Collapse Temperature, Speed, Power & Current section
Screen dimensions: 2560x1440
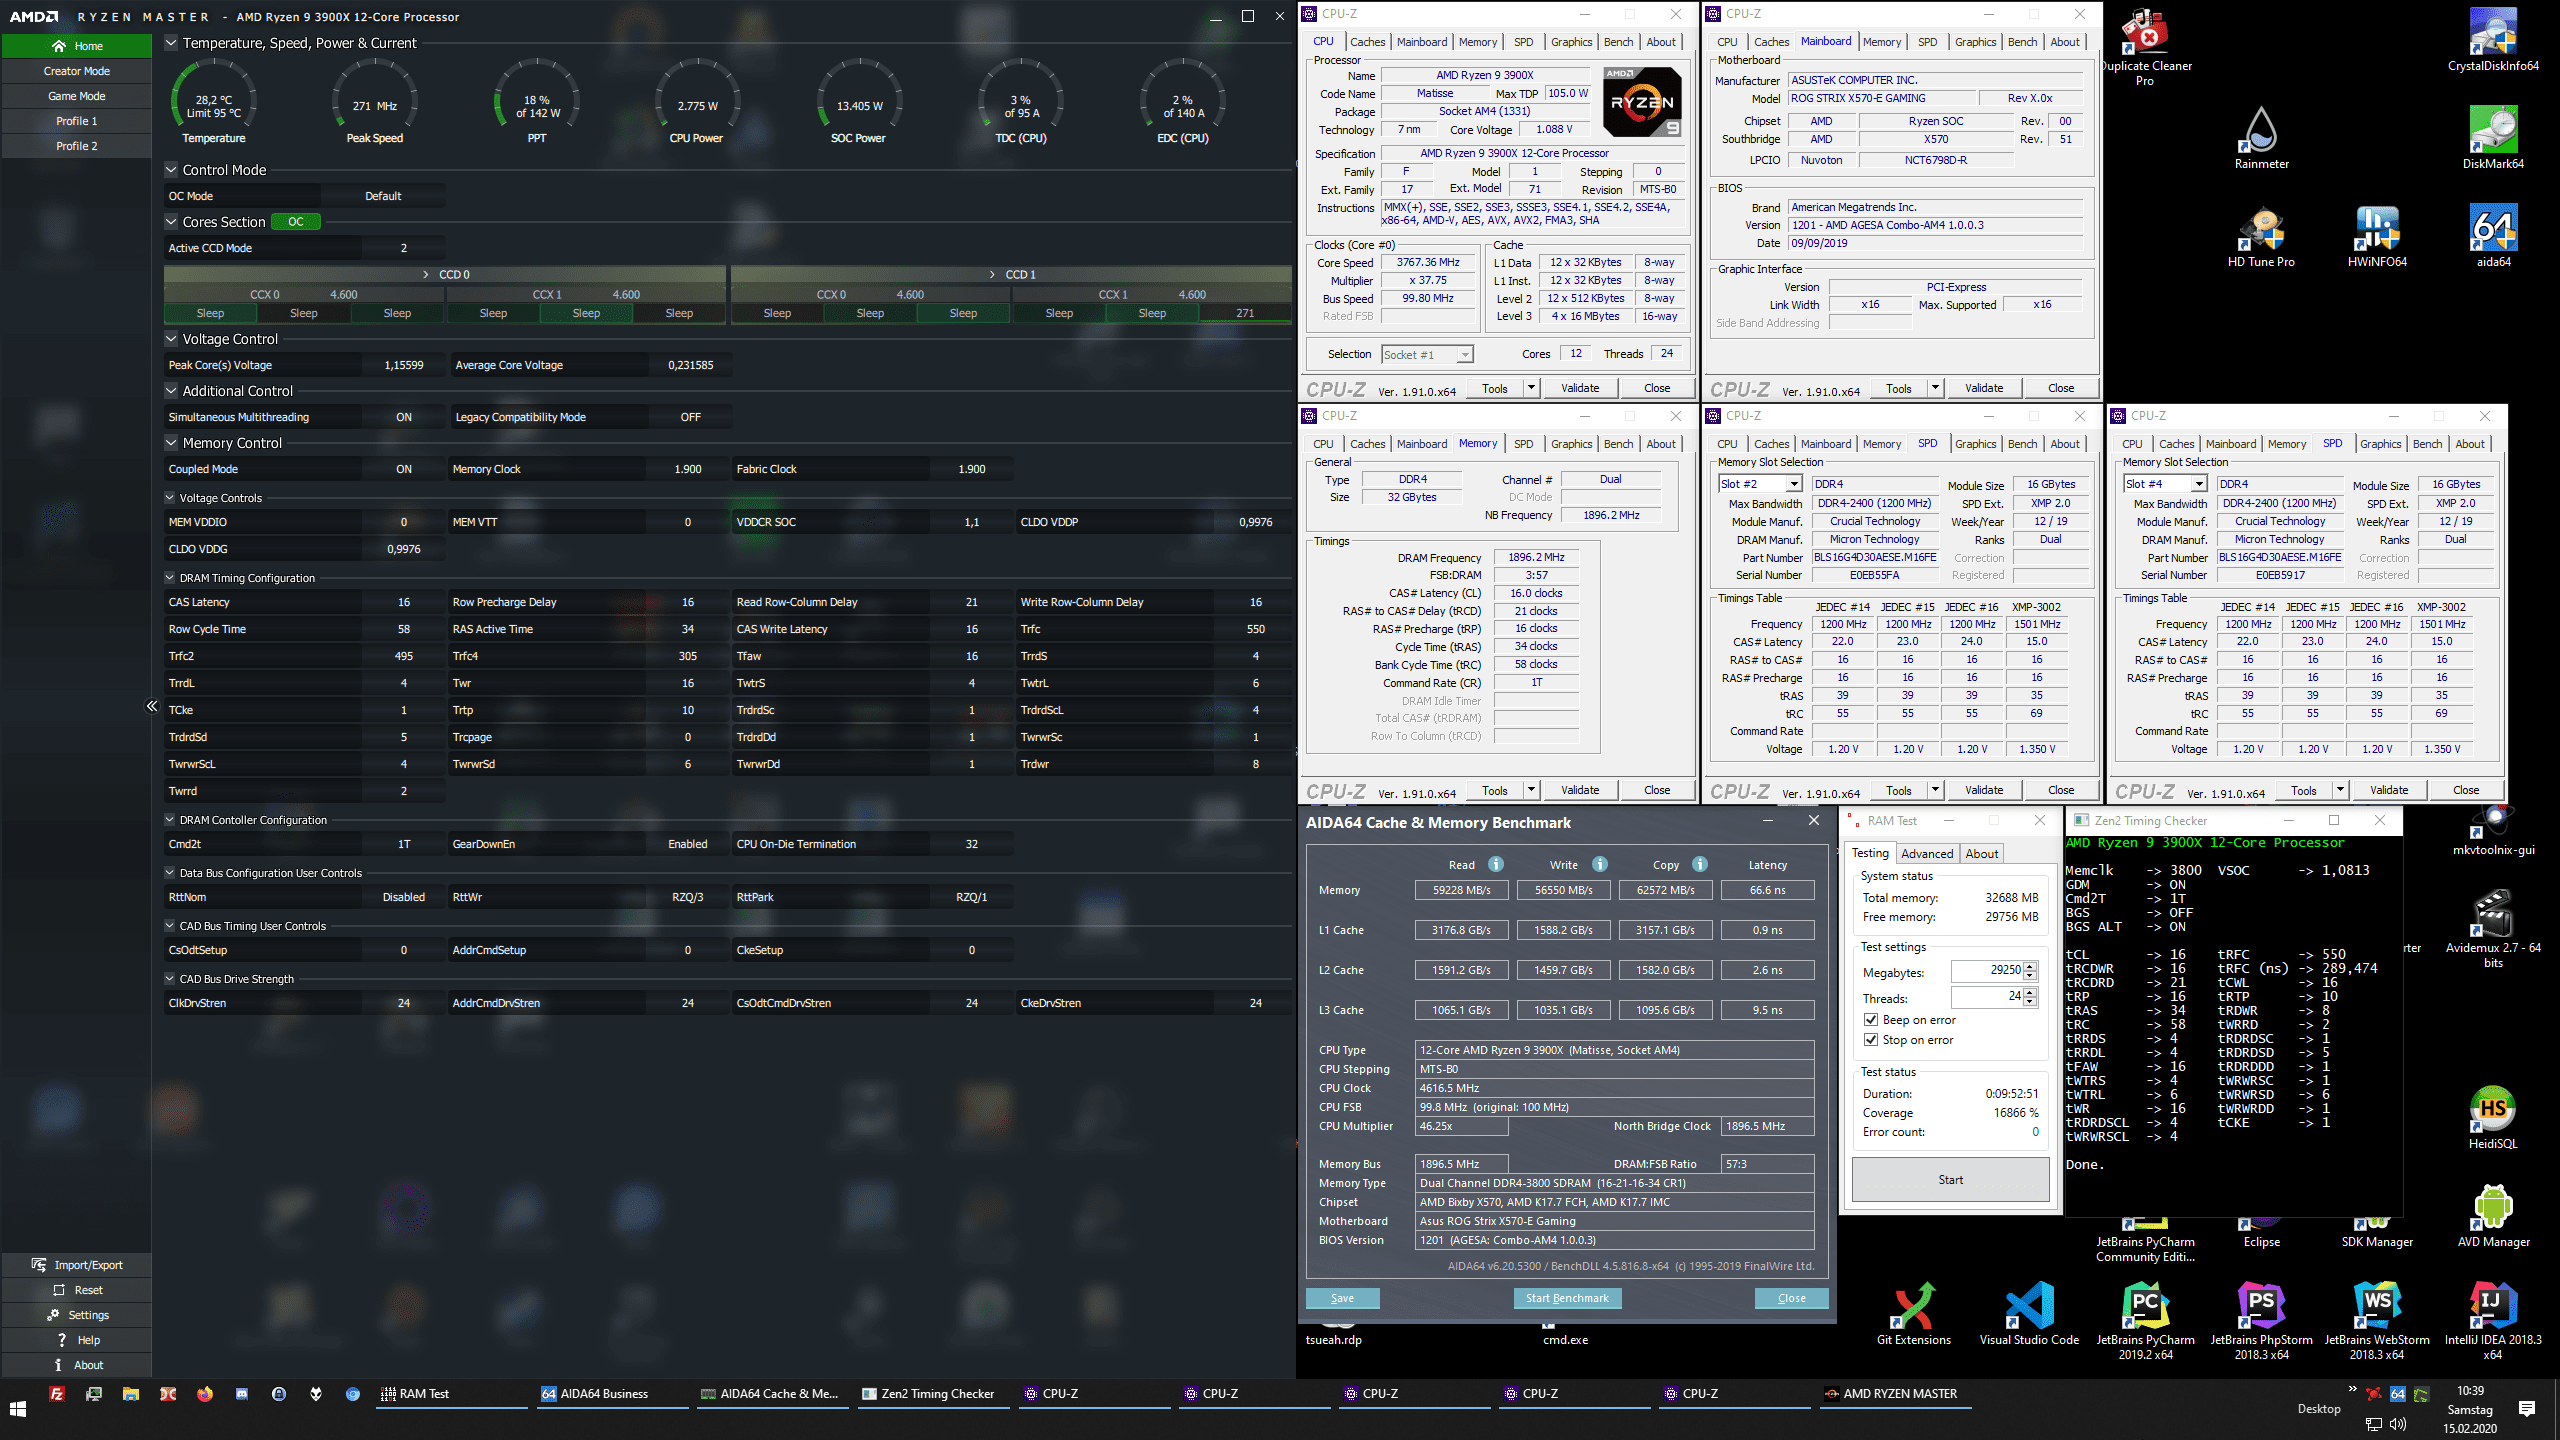[x=171, y=43]
